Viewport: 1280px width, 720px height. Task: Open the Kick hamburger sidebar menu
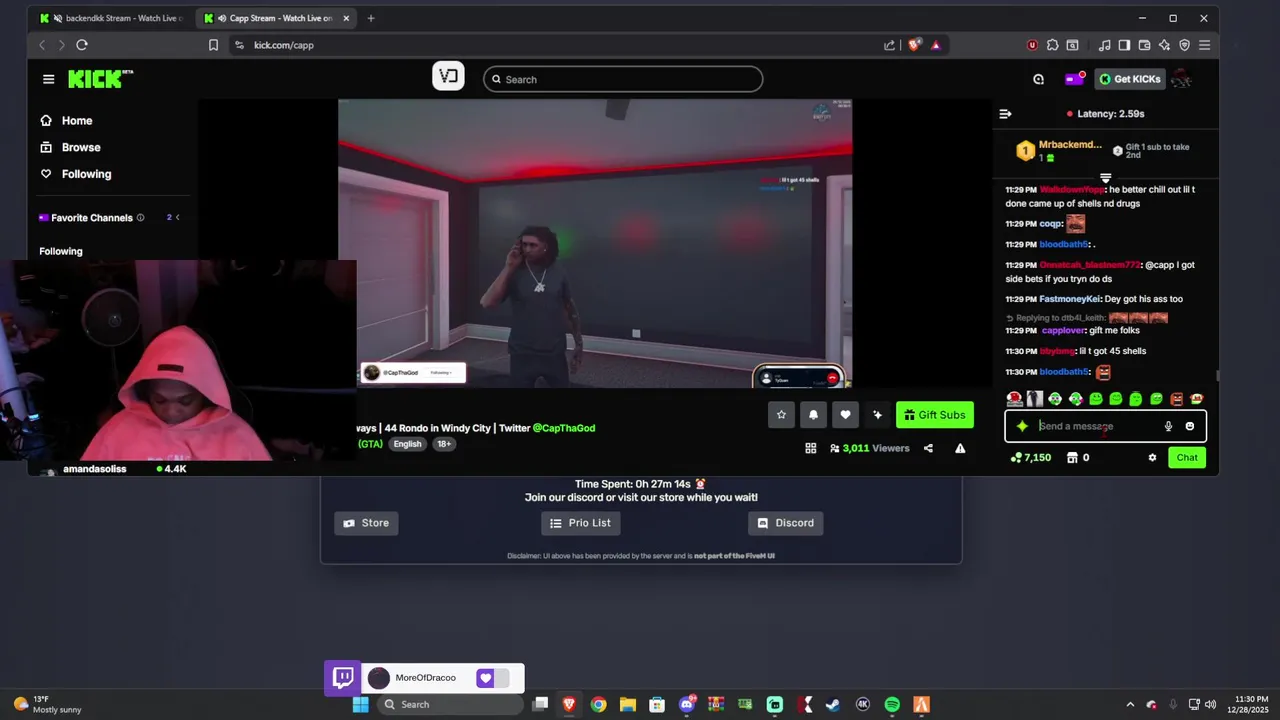(x=48, y=79)
